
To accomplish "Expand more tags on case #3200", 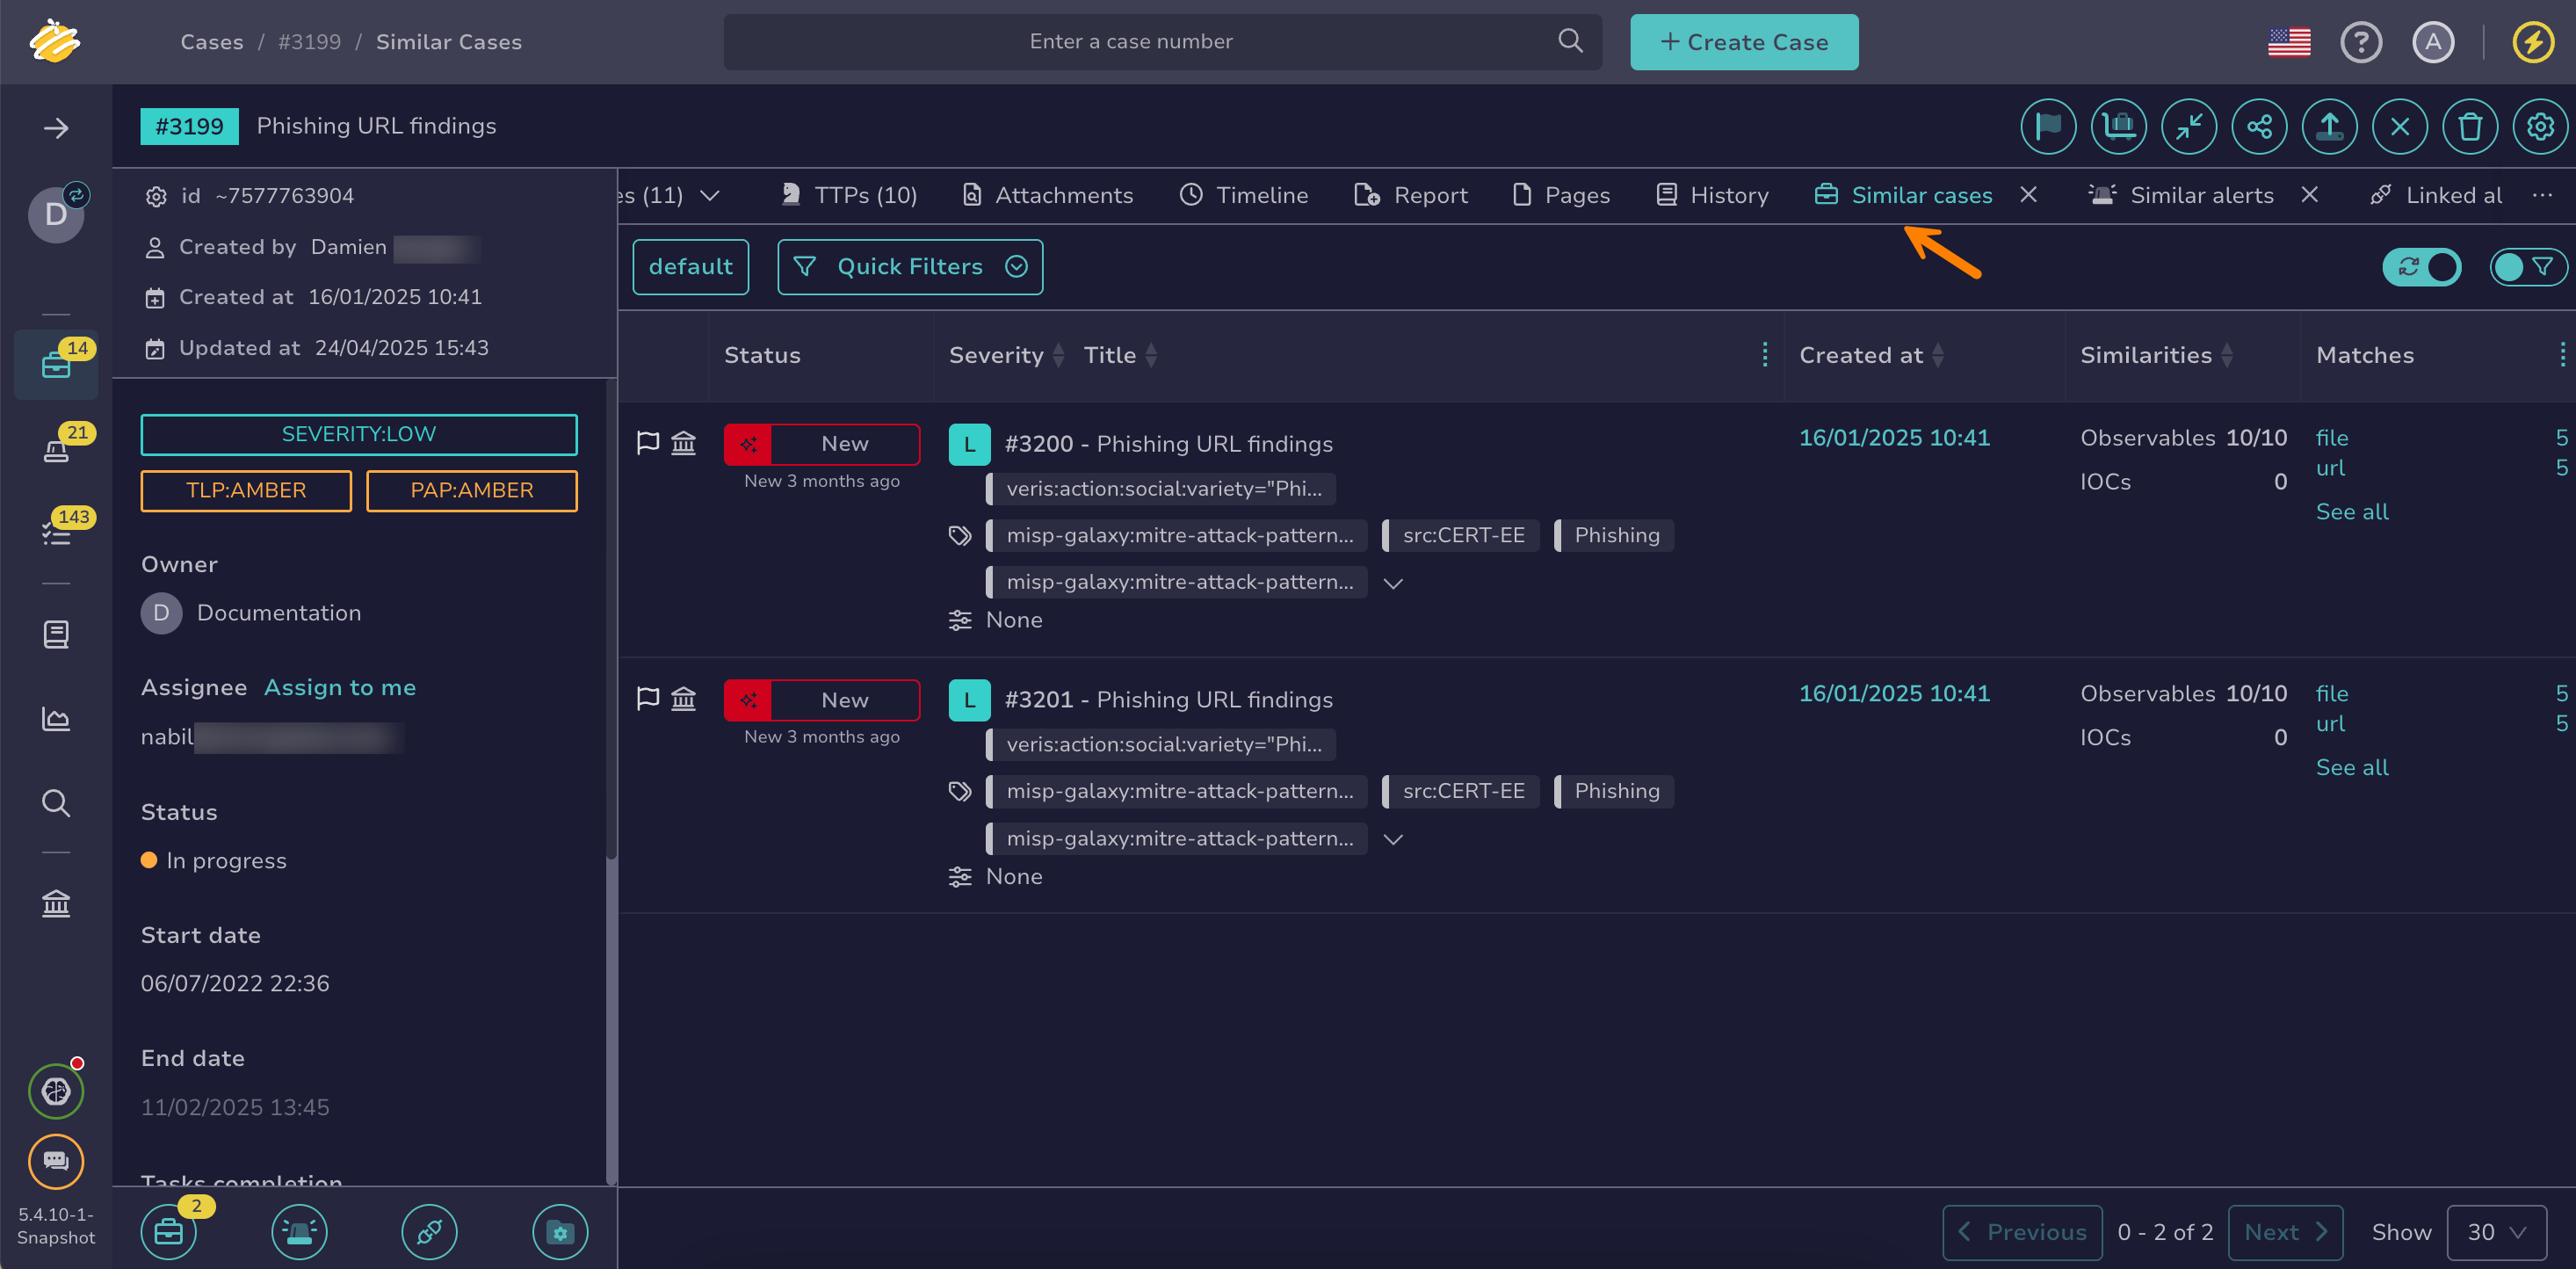I will (x=1392, y=583).
